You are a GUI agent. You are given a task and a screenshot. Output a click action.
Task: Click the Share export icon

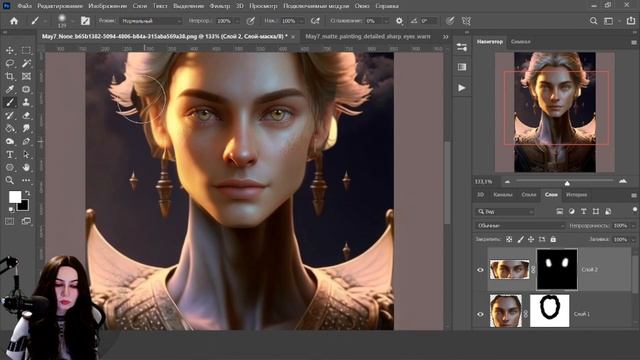(631, 21)
